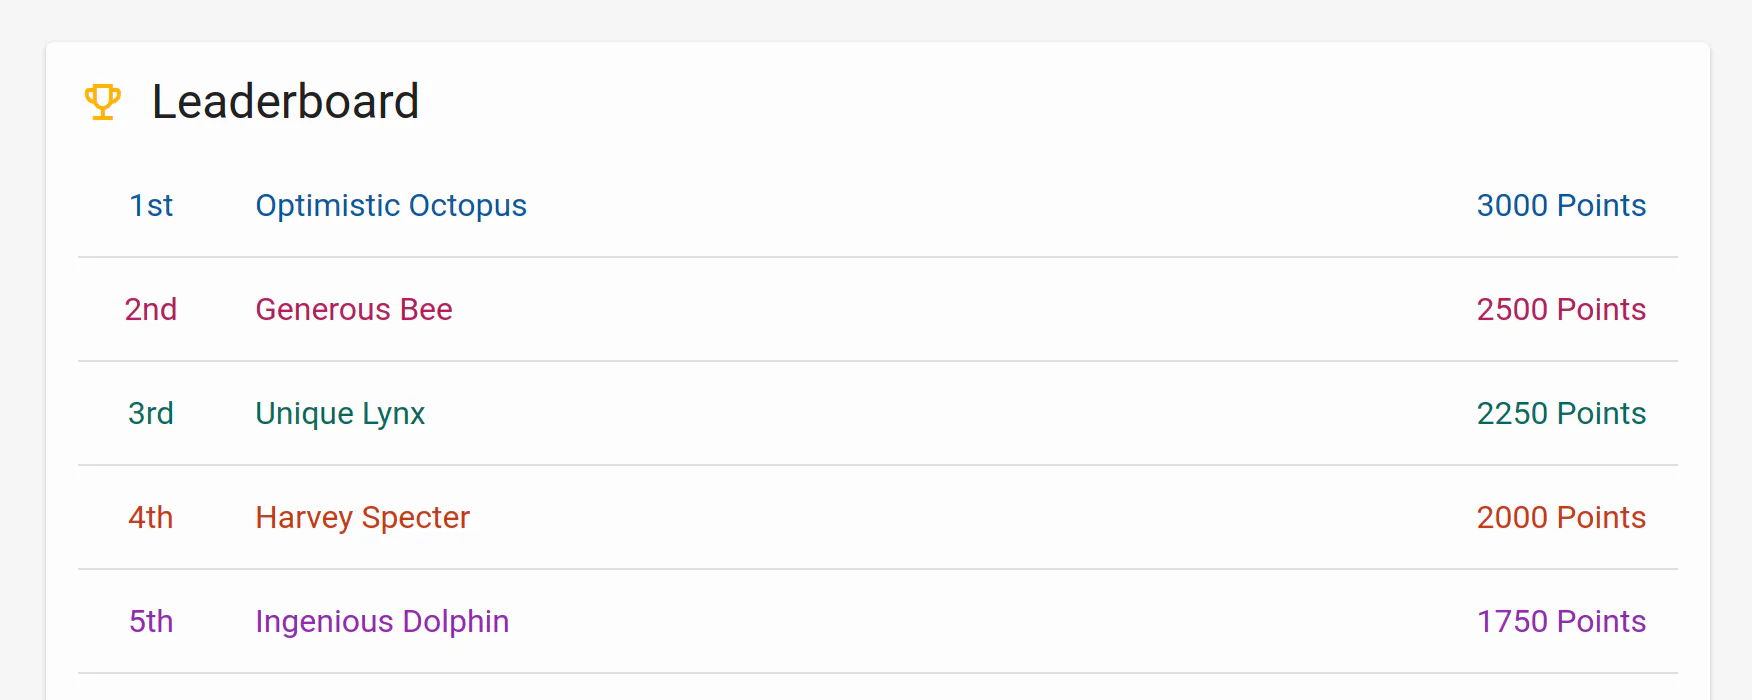Click the 2000 Points score

(1561, 517)
